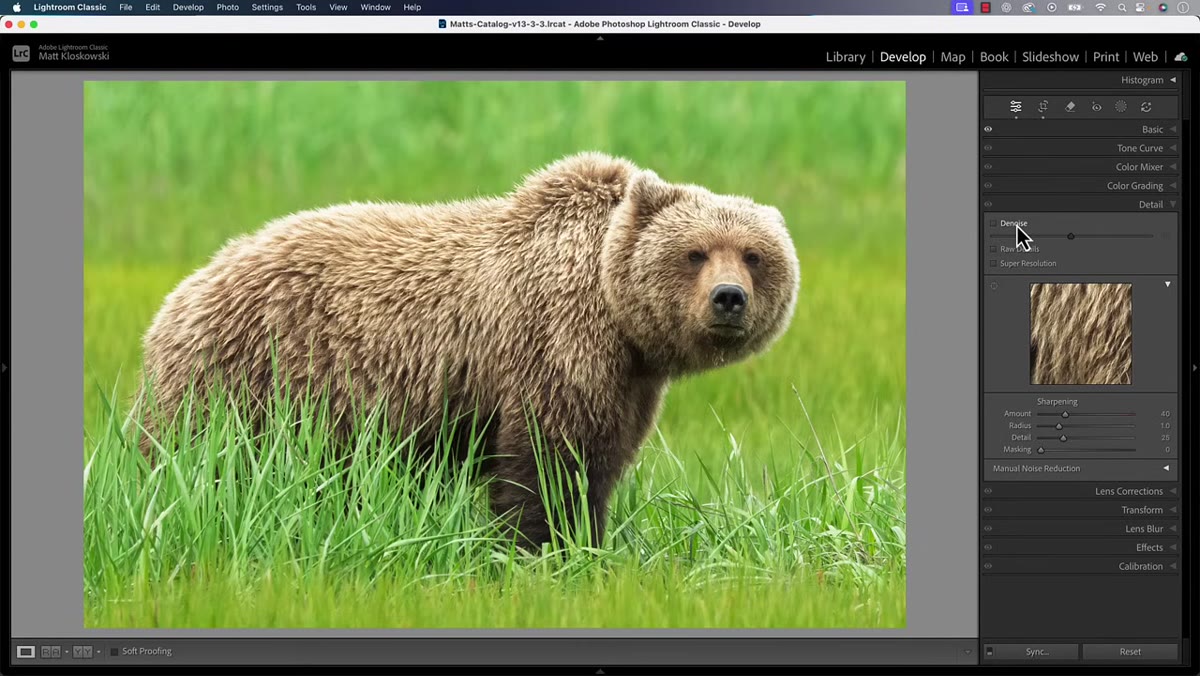Switch to the Slideshow module
Viewport: 1200px width, 676px height.
click(1050, 57)
